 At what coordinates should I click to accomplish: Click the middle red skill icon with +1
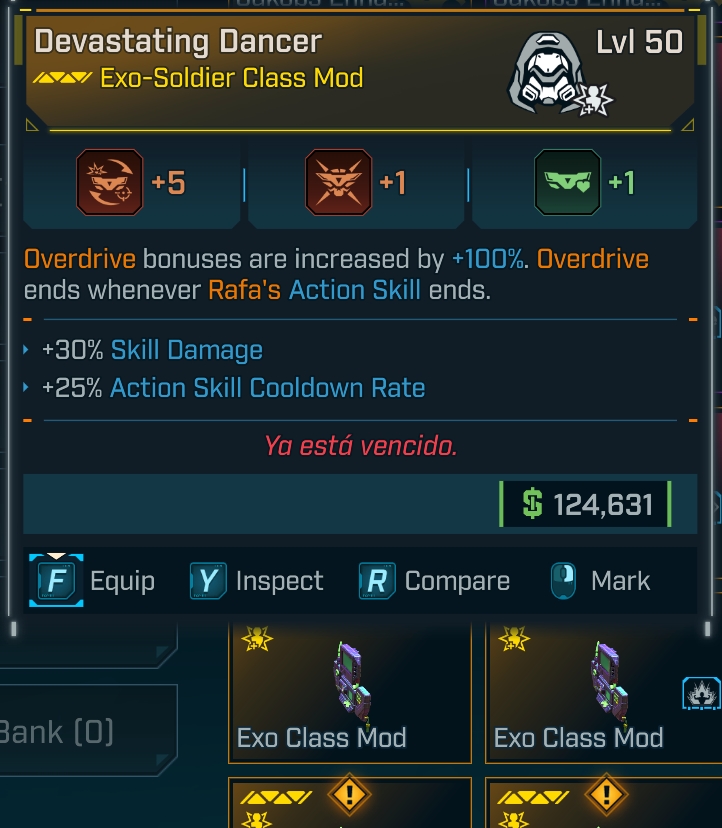click(x=338, y=183)
